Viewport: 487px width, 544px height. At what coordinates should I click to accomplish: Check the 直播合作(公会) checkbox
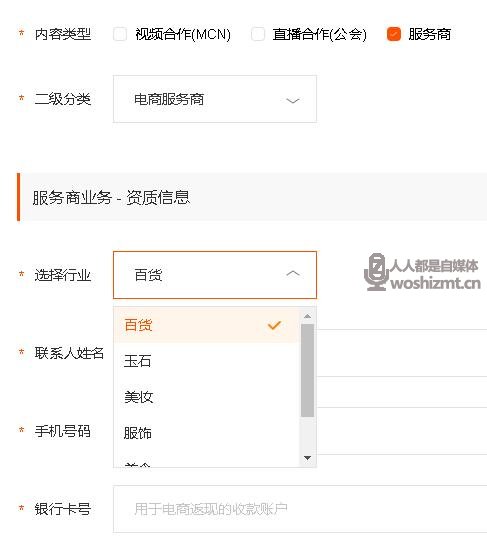pyautogui.click(x=258, y=34)
